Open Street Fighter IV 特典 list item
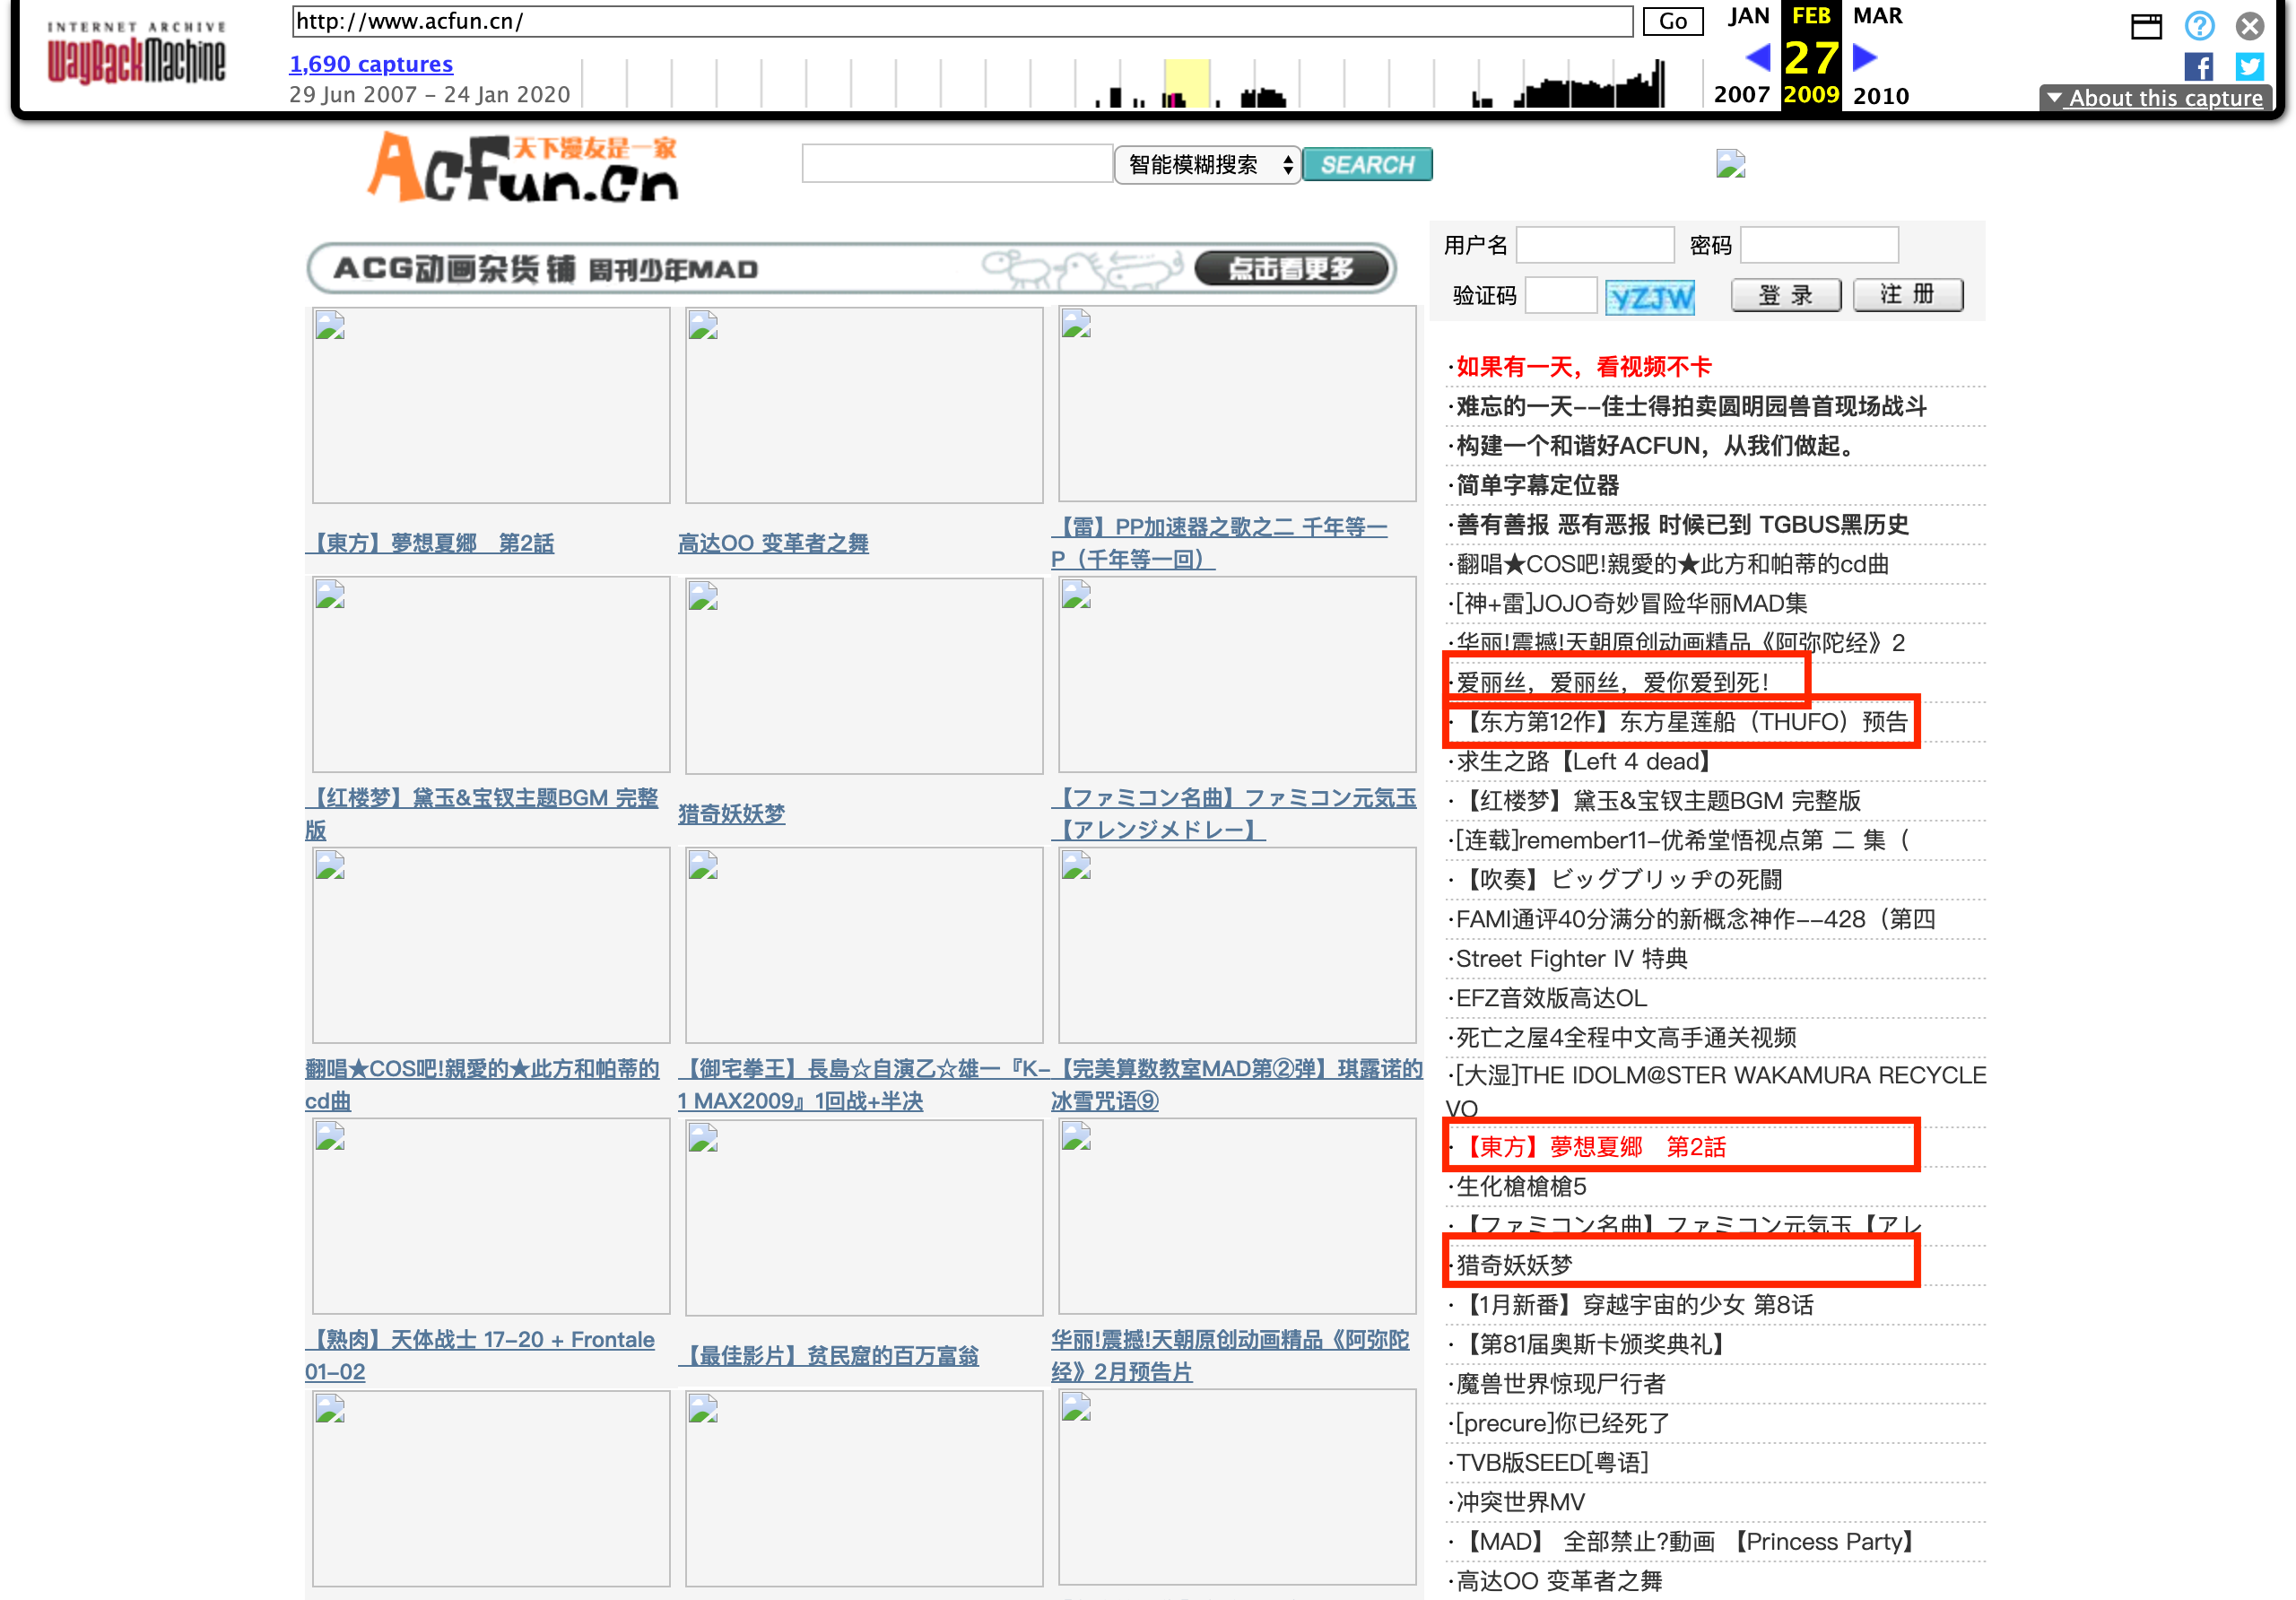The image size is (2296, 1600). click(1571, 959)
